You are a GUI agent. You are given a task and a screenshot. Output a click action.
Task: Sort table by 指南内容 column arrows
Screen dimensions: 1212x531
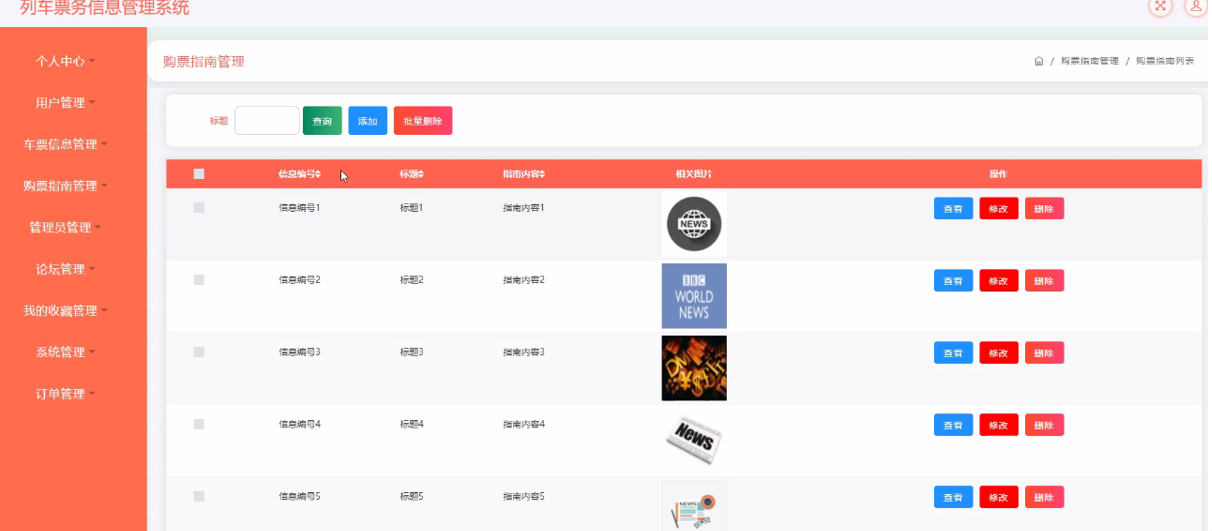click(x=542, y=174)
